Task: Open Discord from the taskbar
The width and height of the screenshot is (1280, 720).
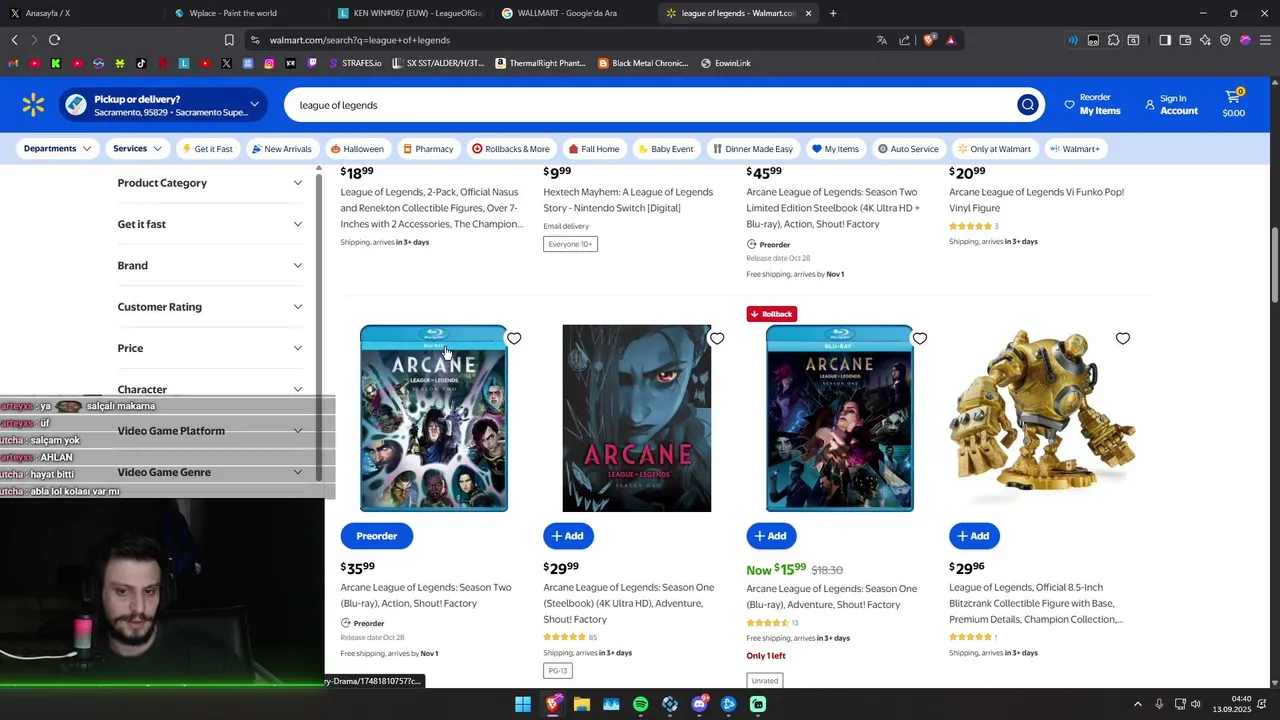Action: coord(699,704)
